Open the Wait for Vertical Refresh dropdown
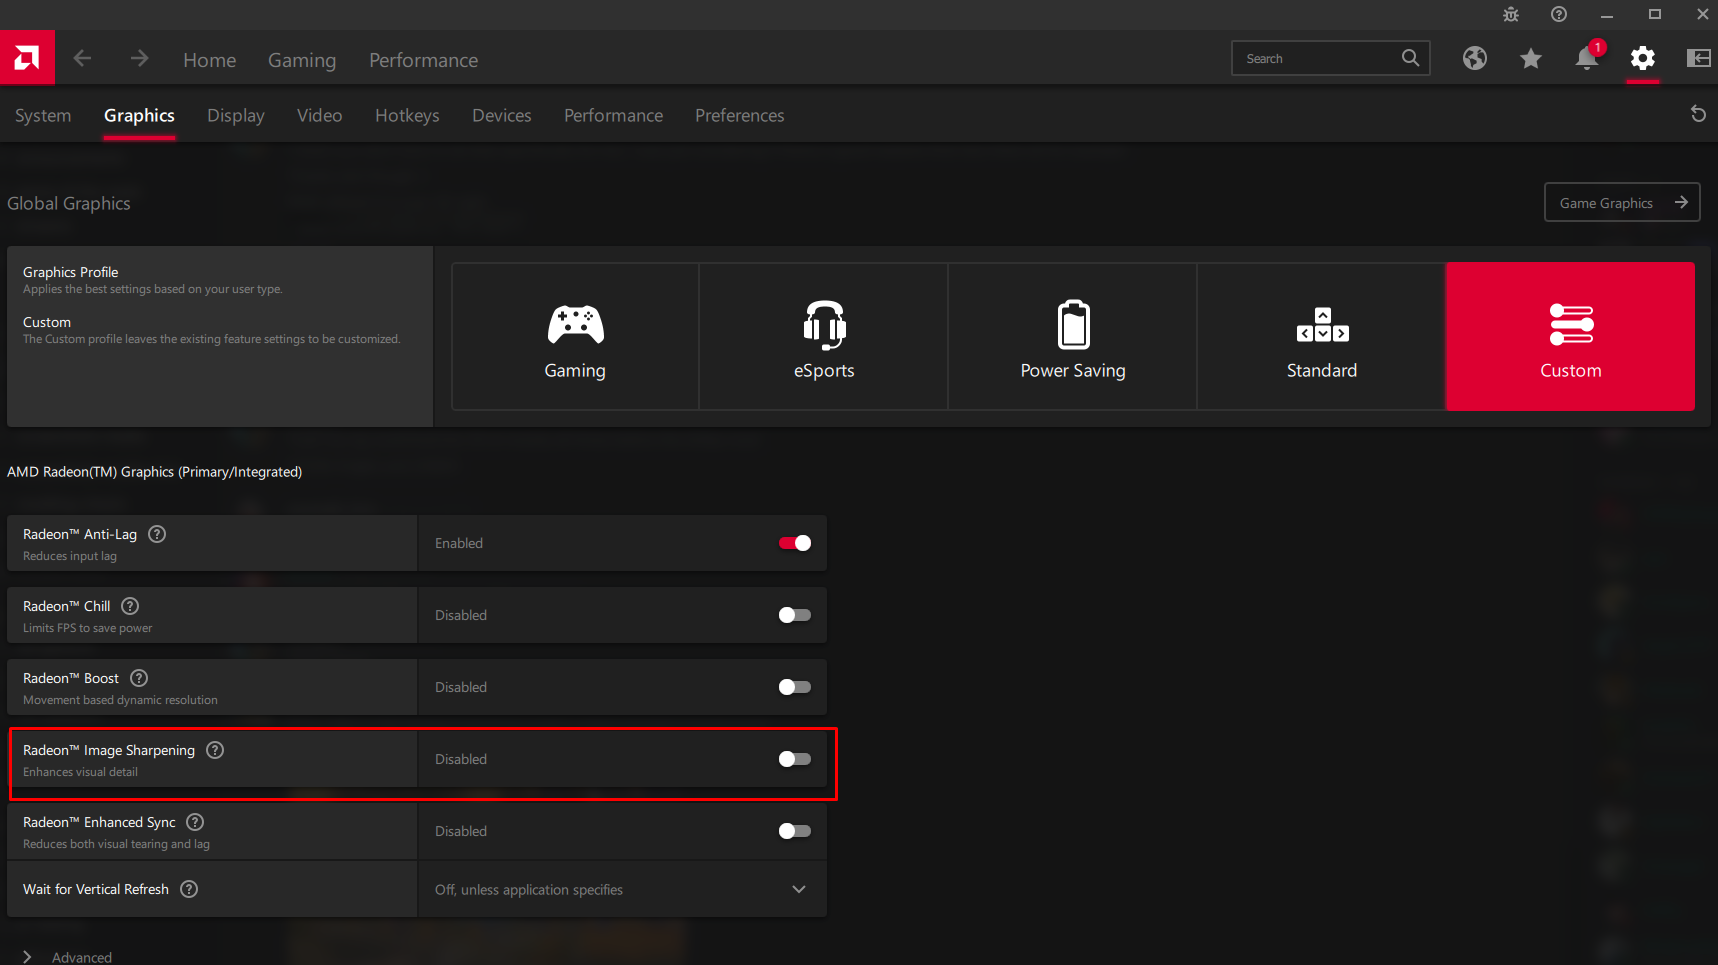Image resolution: width=1718 pixels, height=965 pixels. (x=621, y=889)
